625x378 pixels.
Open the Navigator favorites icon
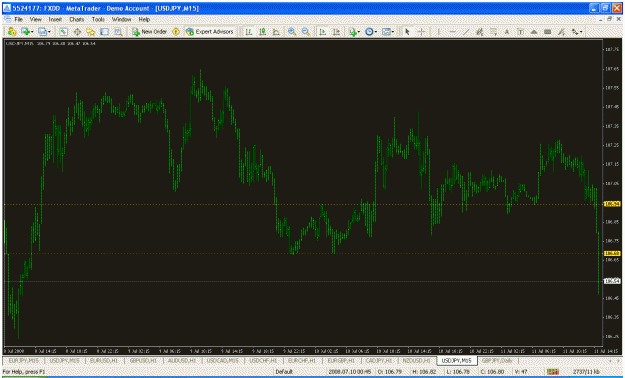(x=90, y=32)
